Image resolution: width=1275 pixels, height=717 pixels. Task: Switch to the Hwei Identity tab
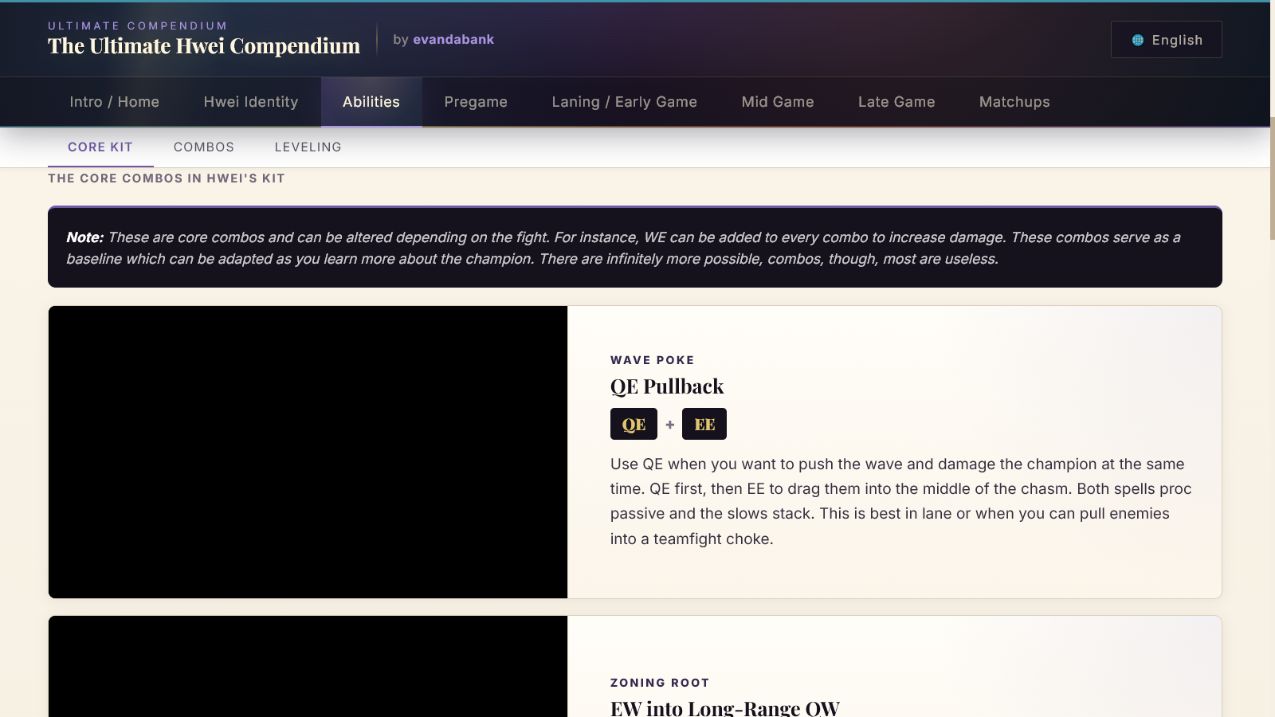coord(251,102)
